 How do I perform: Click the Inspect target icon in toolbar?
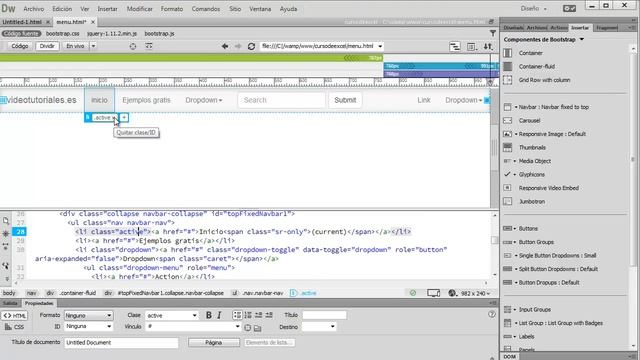133,47
